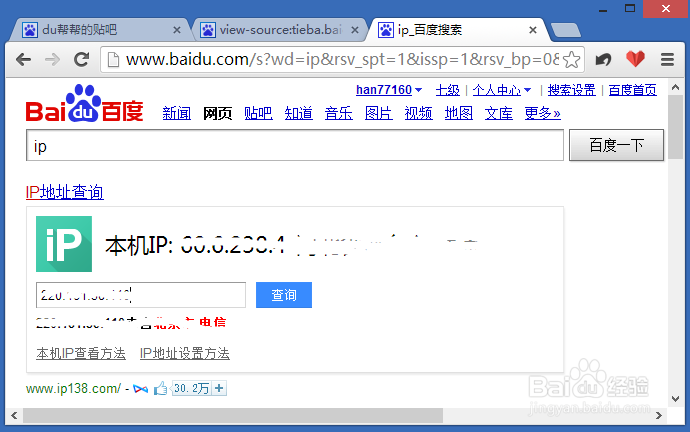Click the 30.2万 likes count
The image size is (690, 432).
pos(191,388)
